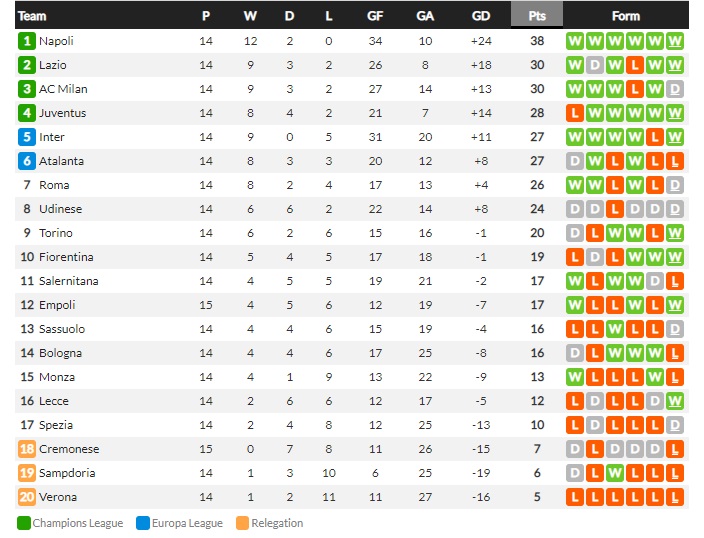Sort table by the GF column header
This screenshot has height=538, width=704.
pyautogui.click(x=375, y=16)
